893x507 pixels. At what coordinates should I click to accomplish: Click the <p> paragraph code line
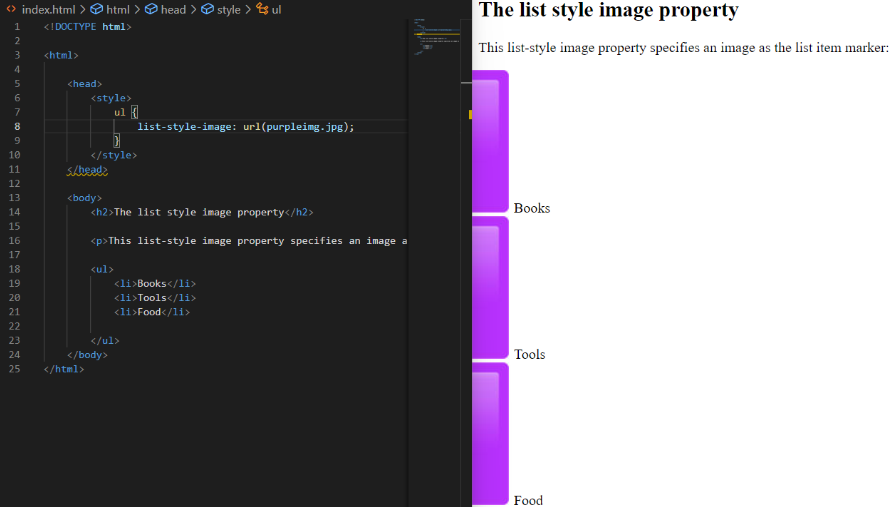[x=249, y=240]
